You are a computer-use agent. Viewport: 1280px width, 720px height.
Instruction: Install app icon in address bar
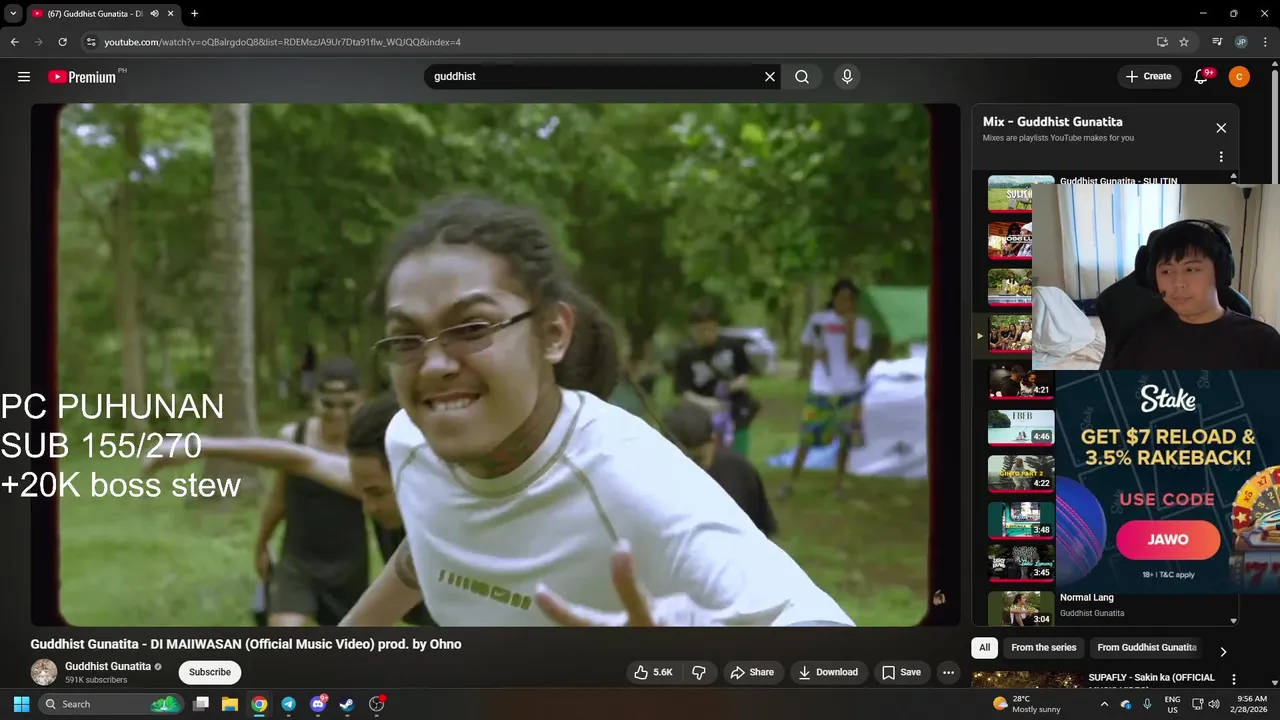pyautogui.click(x=1162, y=42)
